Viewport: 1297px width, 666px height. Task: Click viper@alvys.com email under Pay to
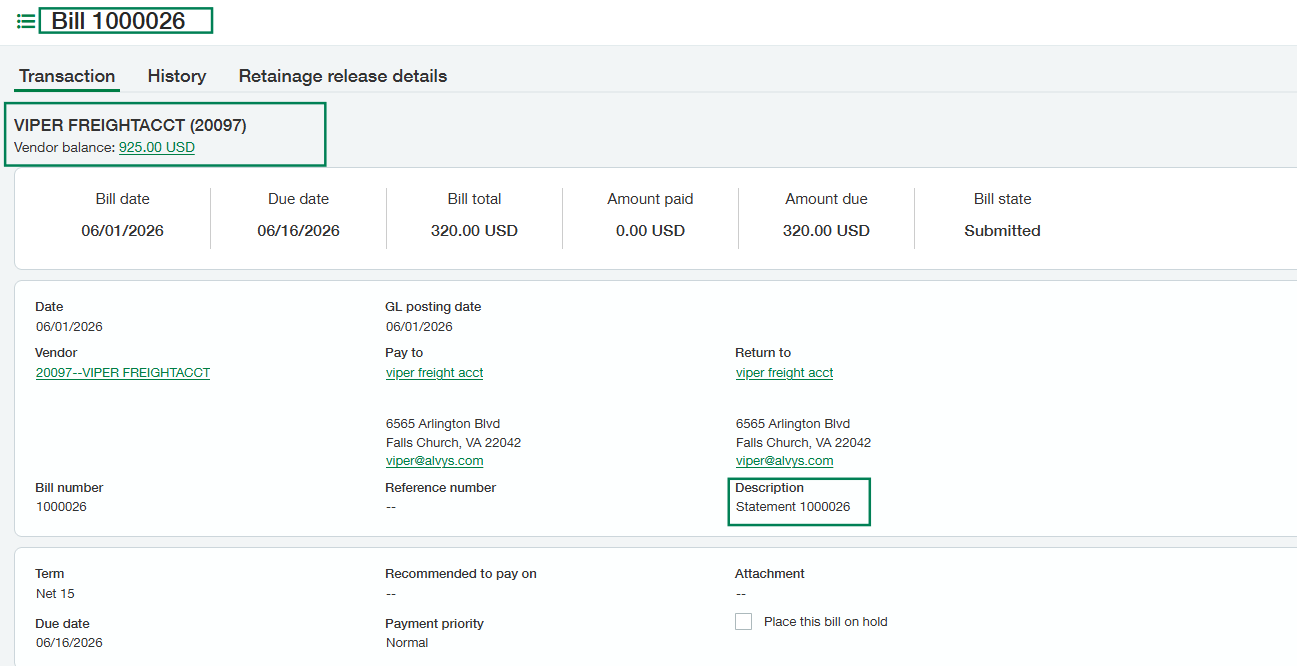pos(435,461)
